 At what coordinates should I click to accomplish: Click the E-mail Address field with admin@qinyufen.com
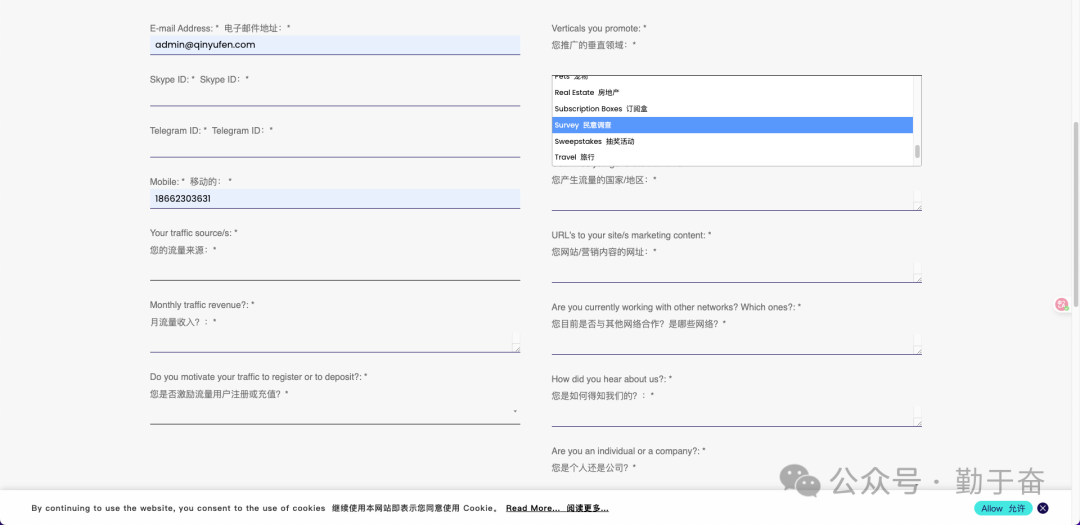coord(335,45)
